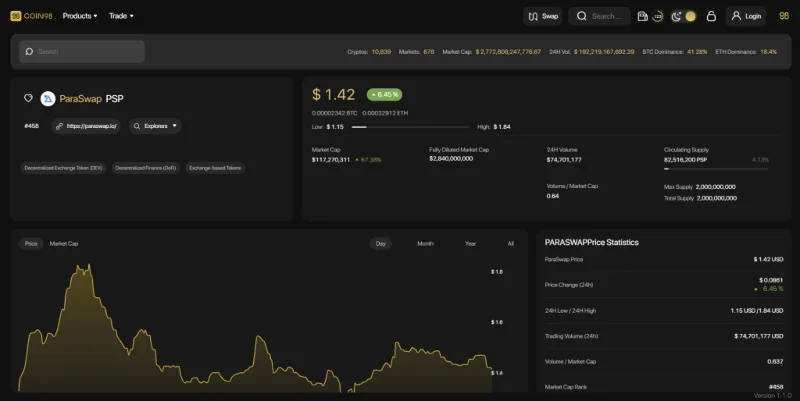Toggle the dark/light theme switch
This screenshot has width=800, height=401.
coord(683,16)
